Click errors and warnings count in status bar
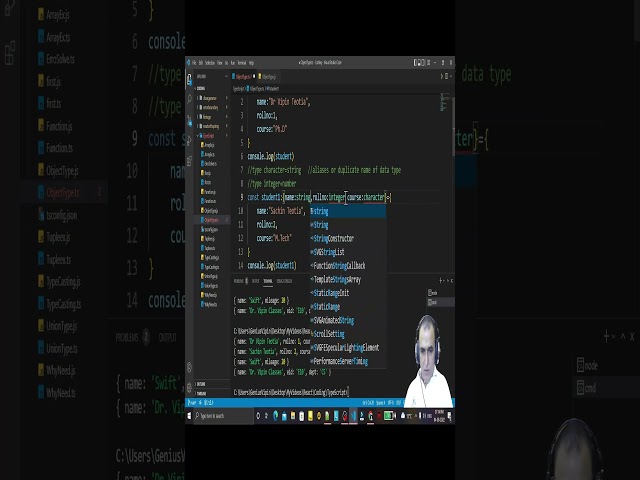This screenshot has height=480, width=640. [207, 403]
